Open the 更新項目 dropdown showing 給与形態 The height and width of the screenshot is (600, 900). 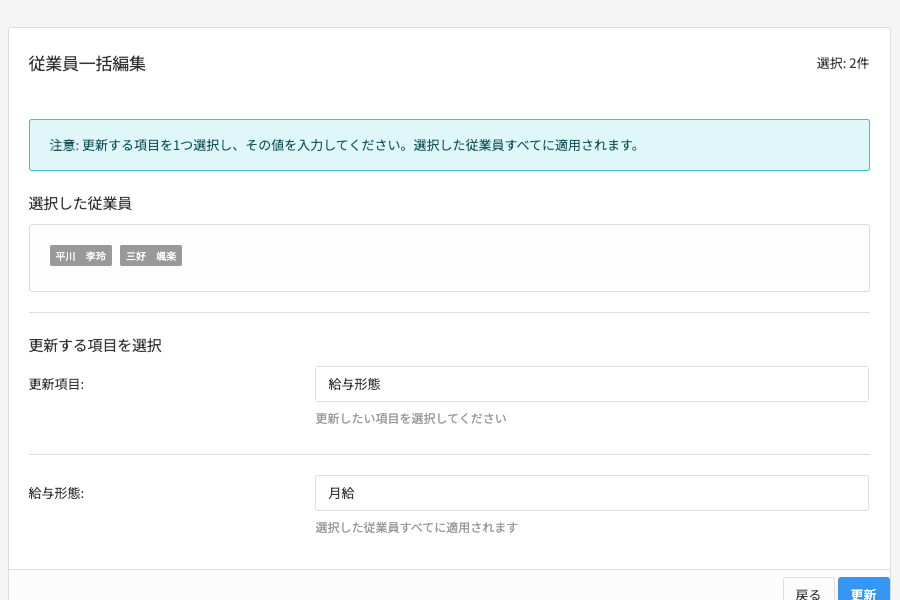(x=591, y=384)
